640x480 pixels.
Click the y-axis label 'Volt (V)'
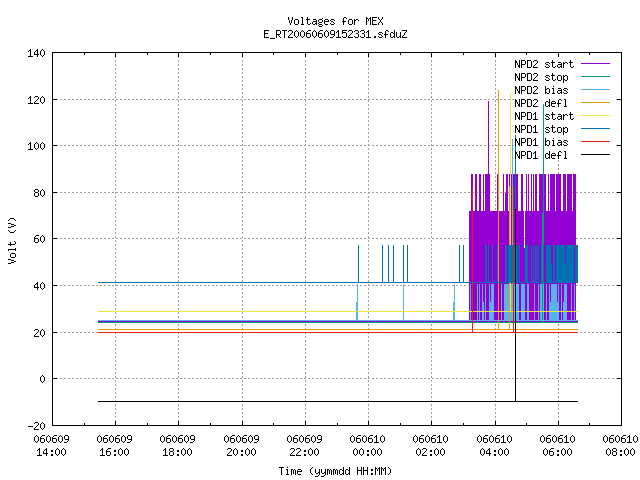pyautogui.click(x=12, y=240)
